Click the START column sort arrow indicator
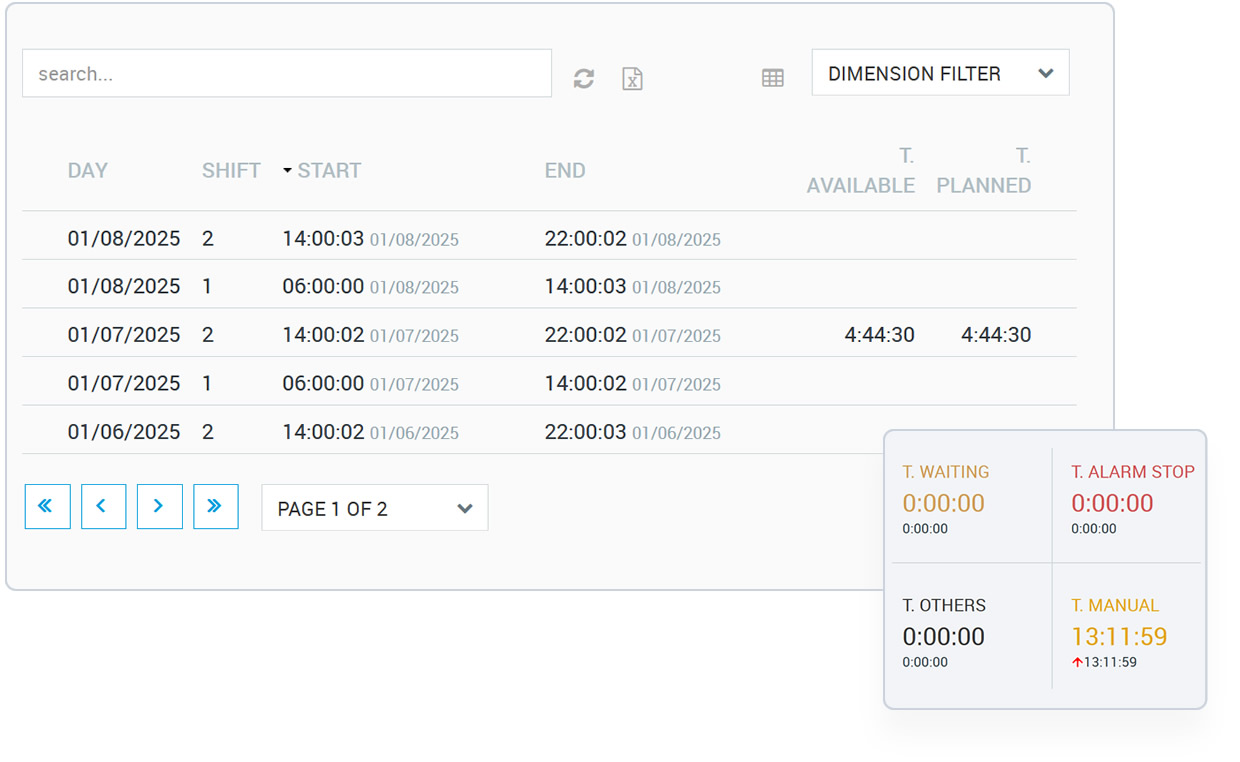The width and height of the screenshot is (1240, 762). pyautogui.click(x=288, y=171)
